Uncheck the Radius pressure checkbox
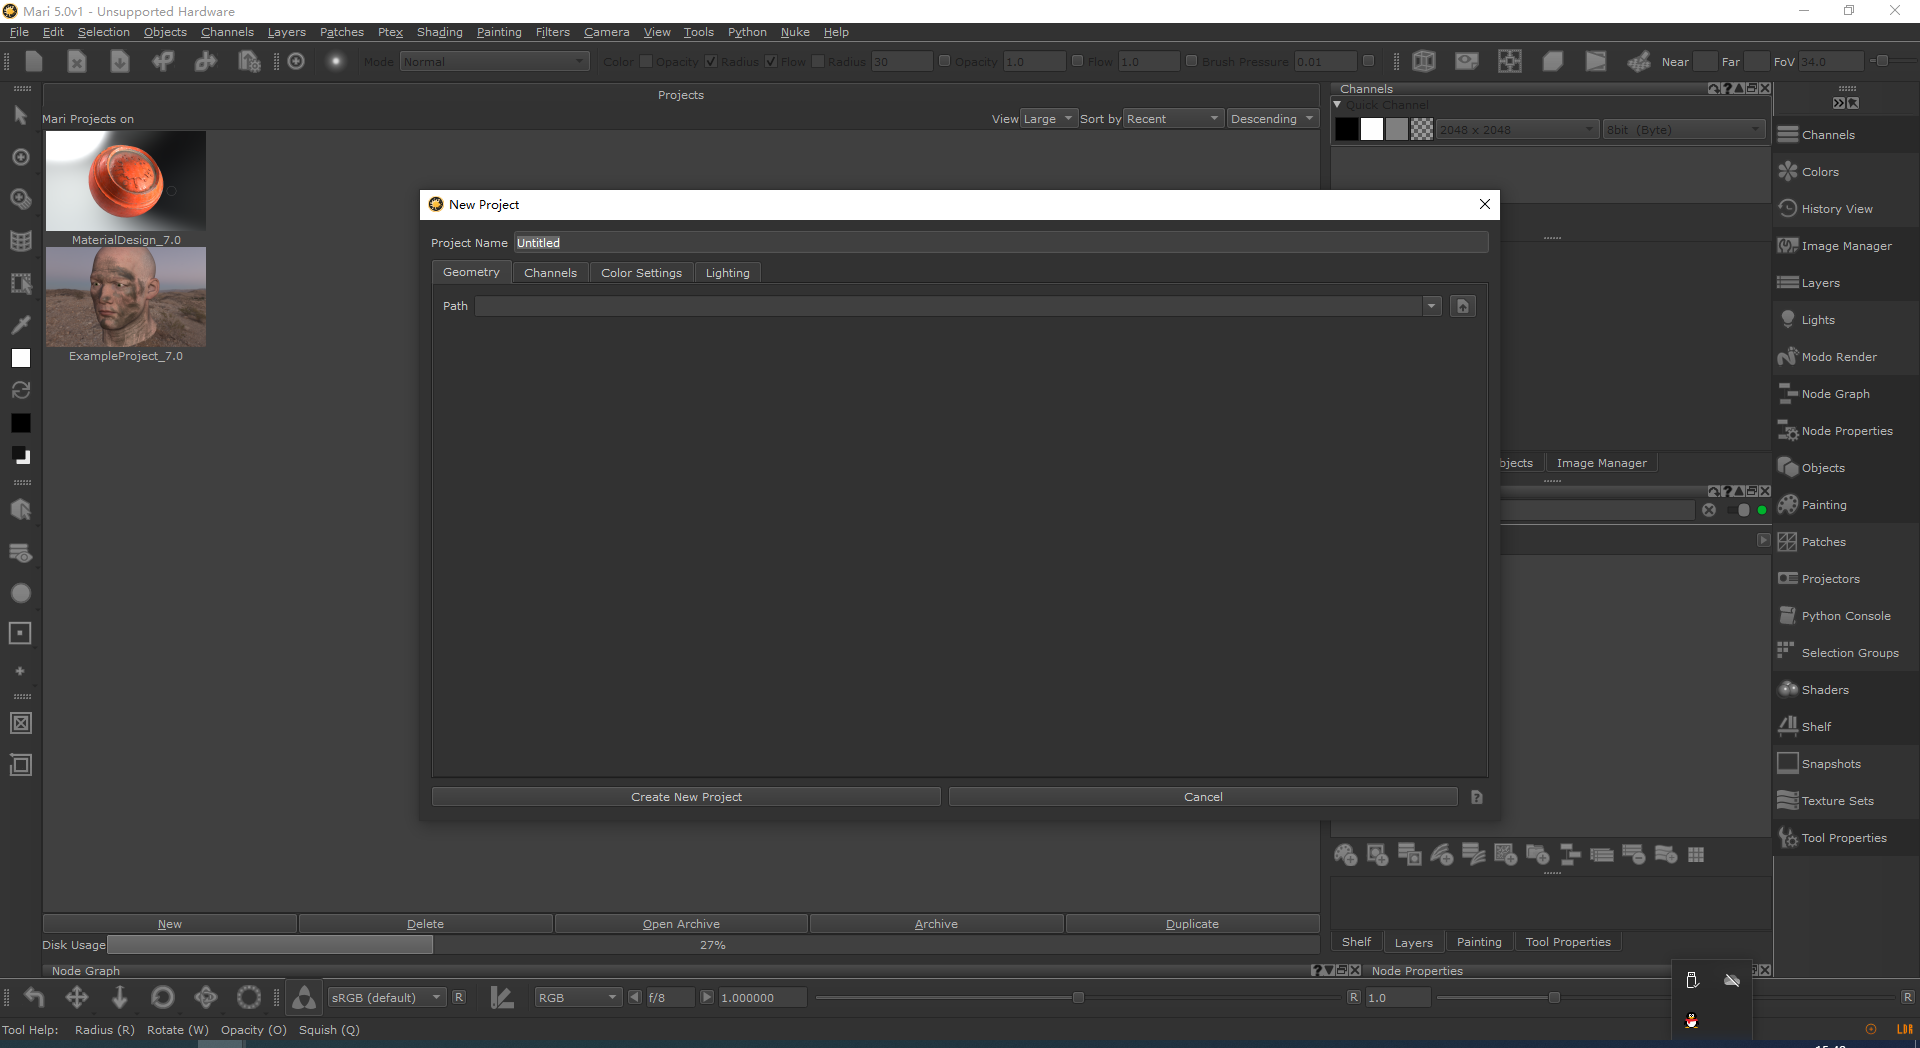Viewport: 1920px width, 1048px height. (x=771, y=61)
